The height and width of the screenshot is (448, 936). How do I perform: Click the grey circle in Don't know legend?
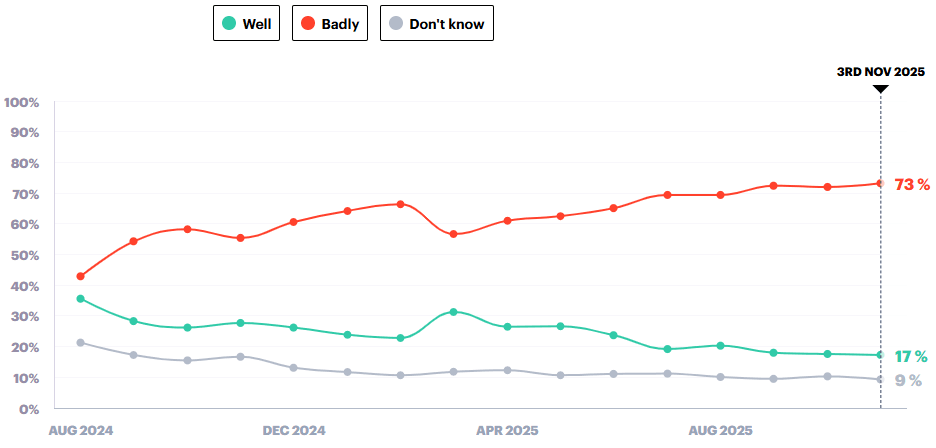(x=396, y=23)
